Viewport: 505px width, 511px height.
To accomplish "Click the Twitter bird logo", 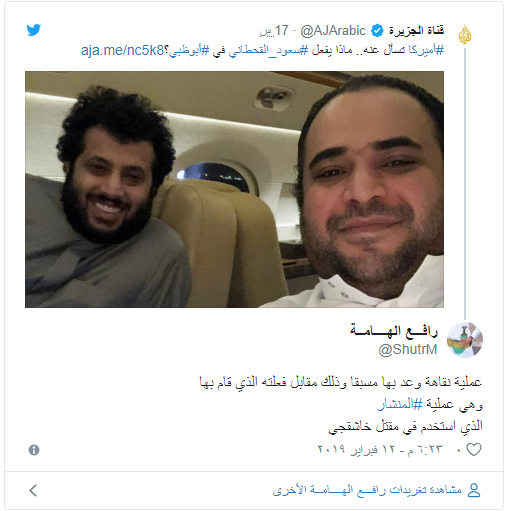I will [x=34, y=30].
